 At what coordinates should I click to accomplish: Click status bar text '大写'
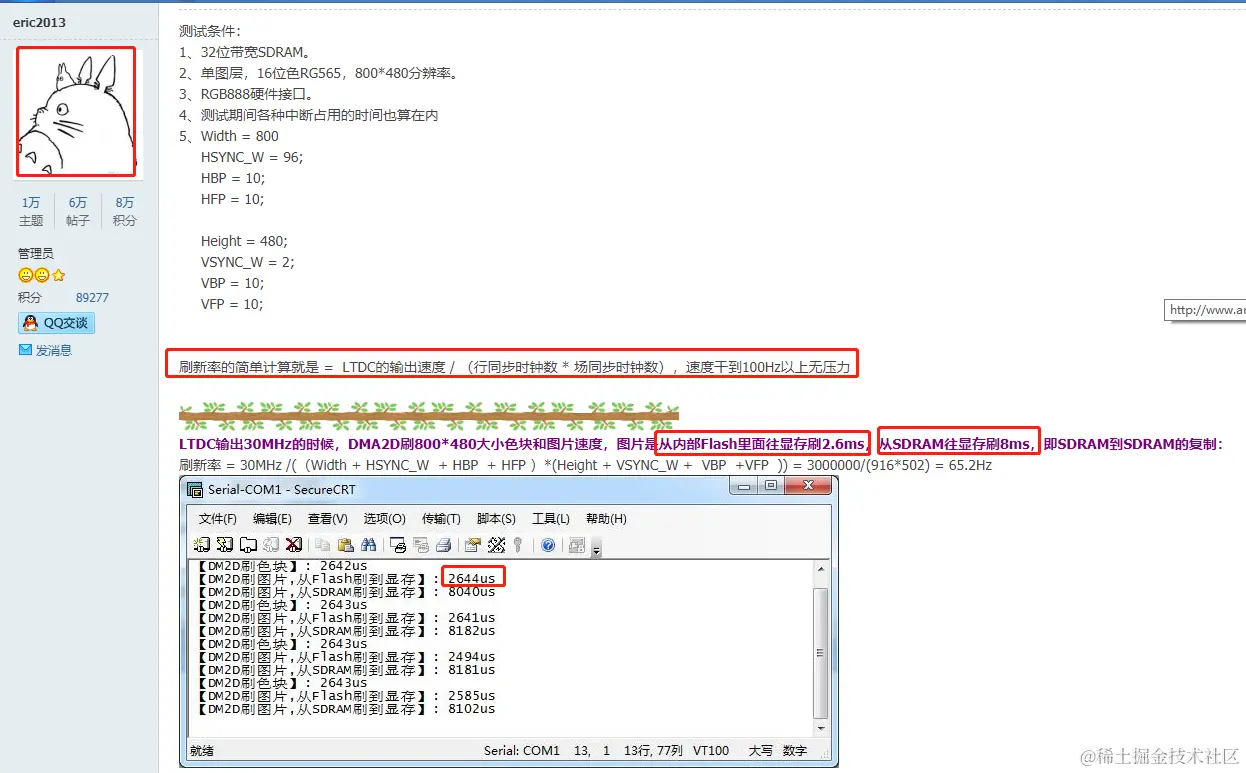click(x=760, y=751)
